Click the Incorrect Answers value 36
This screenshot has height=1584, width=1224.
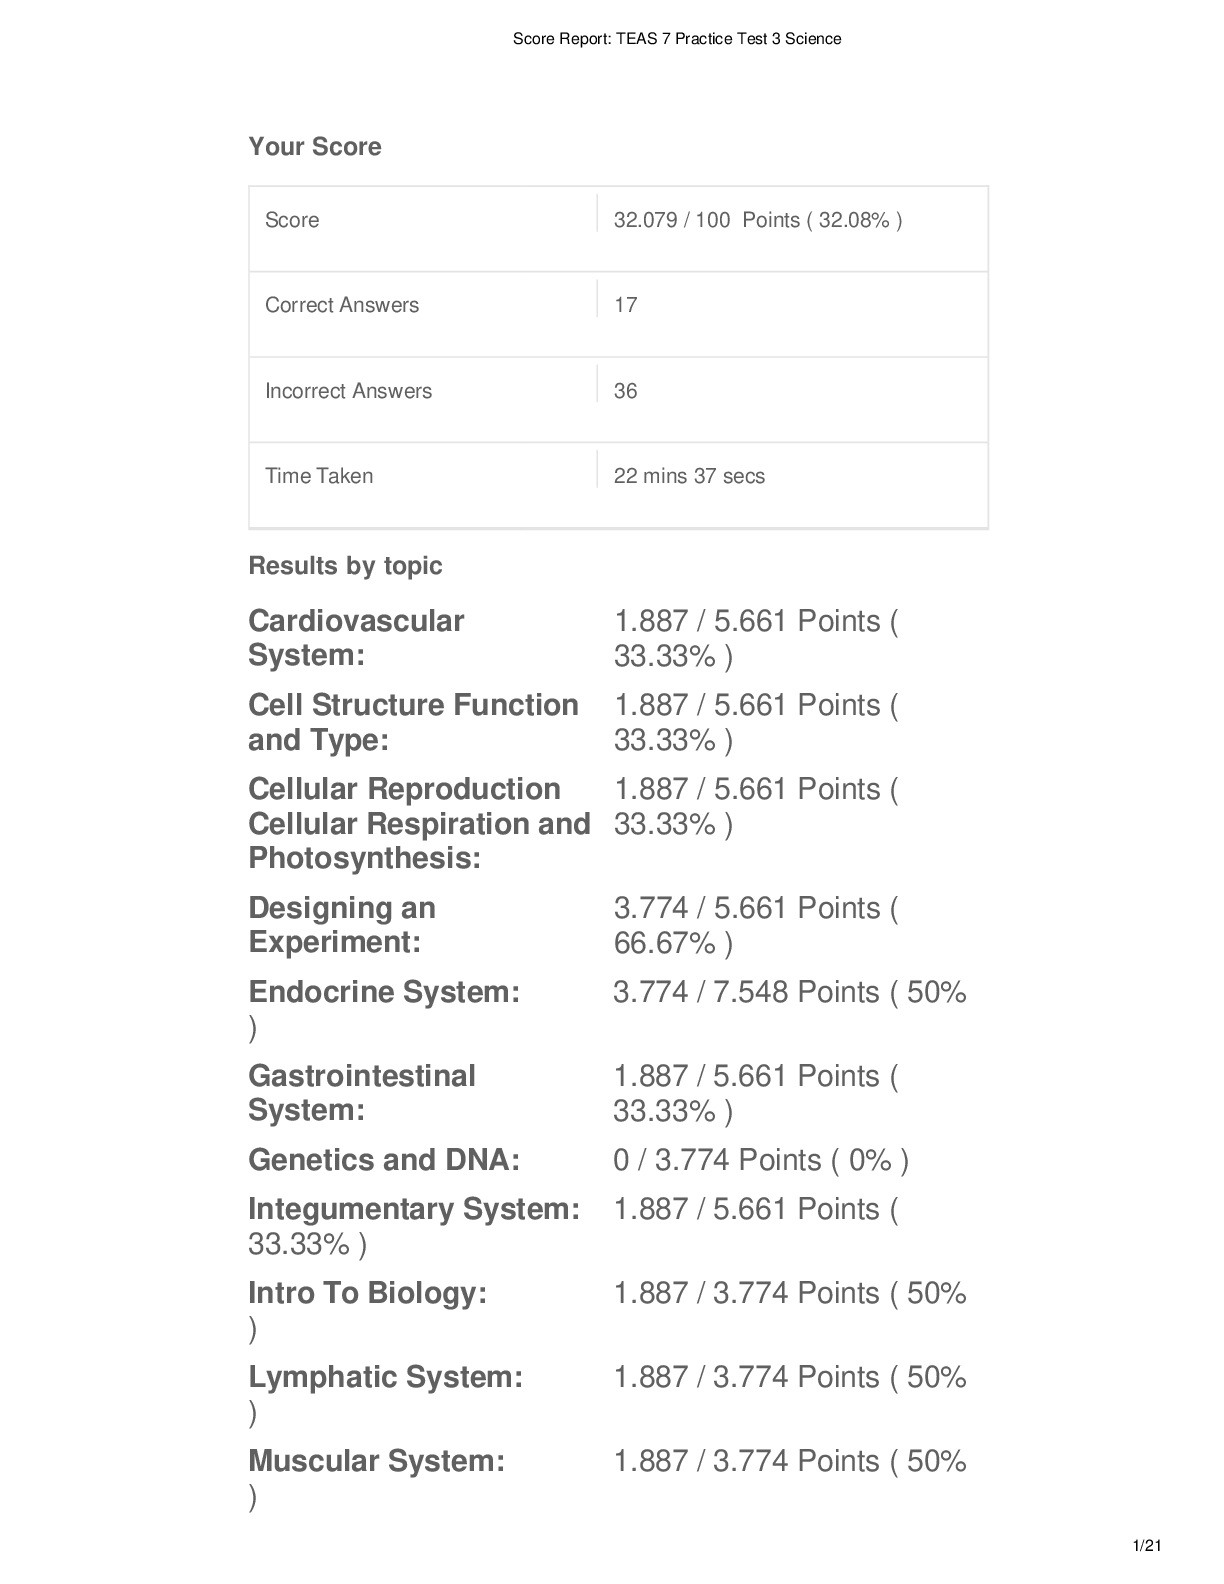coord(625,391)
